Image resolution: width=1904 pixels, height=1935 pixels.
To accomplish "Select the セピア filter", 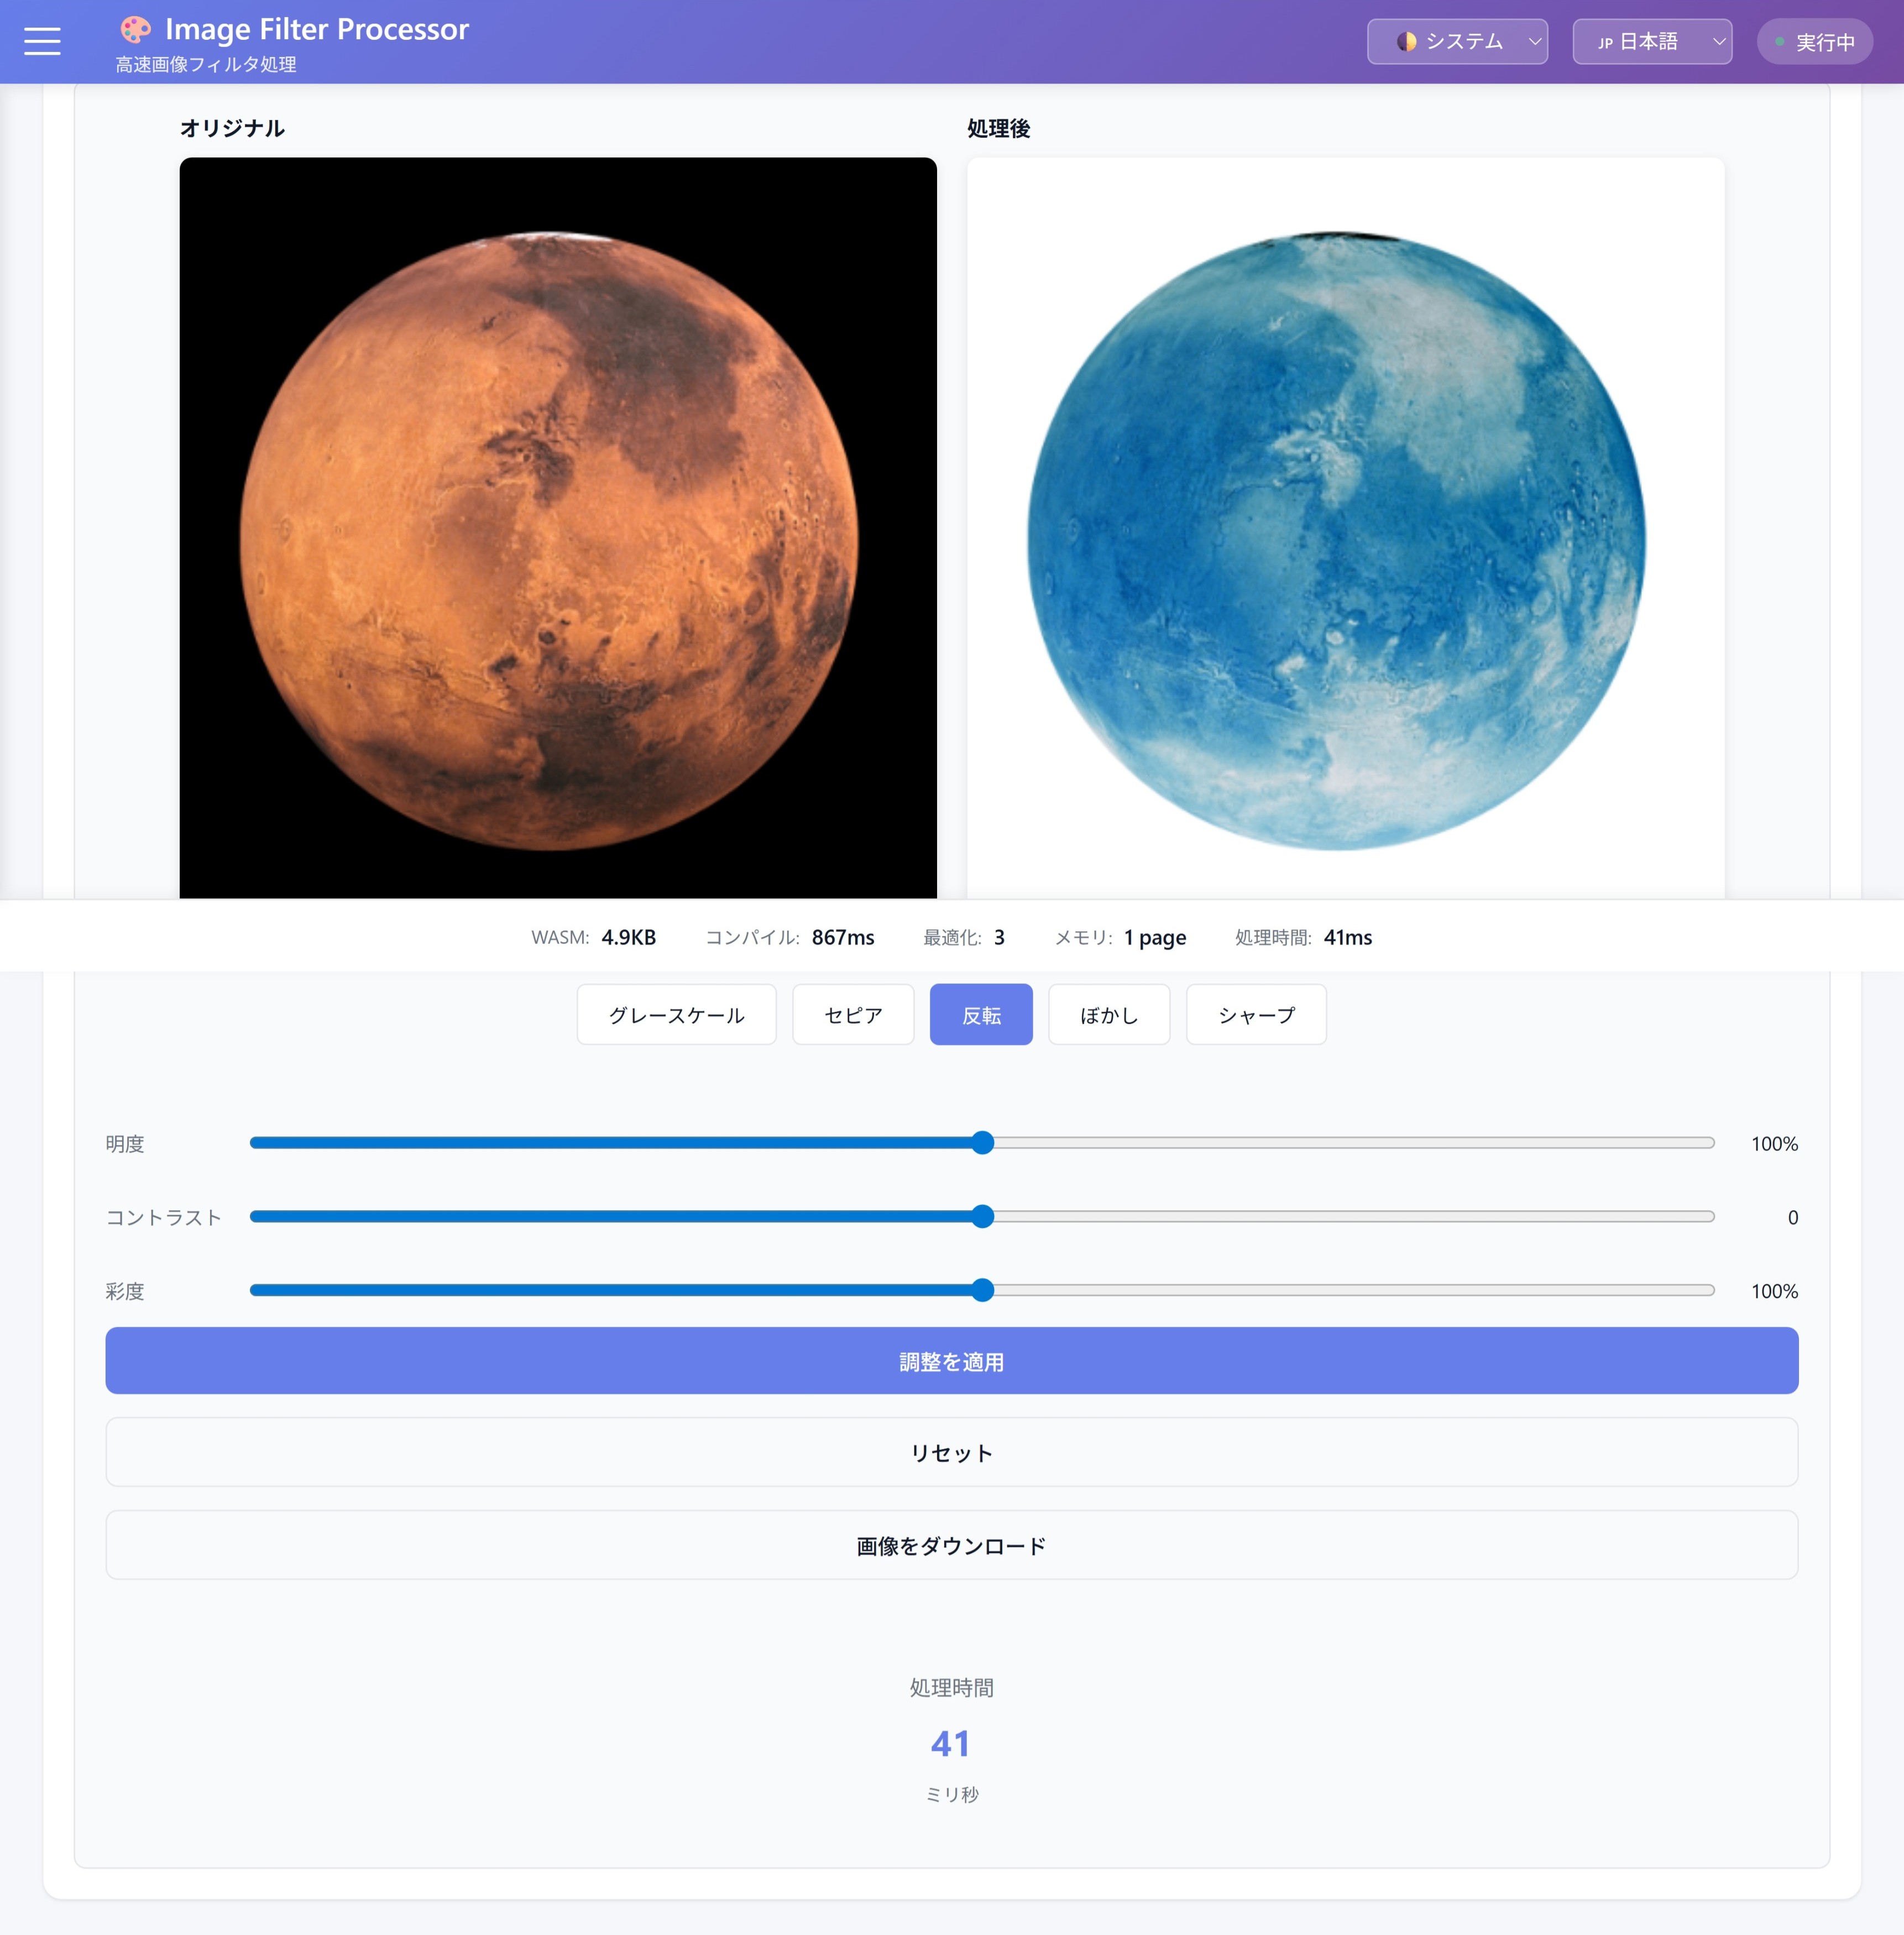I will pyautogui.click(x=853, y=1015).
